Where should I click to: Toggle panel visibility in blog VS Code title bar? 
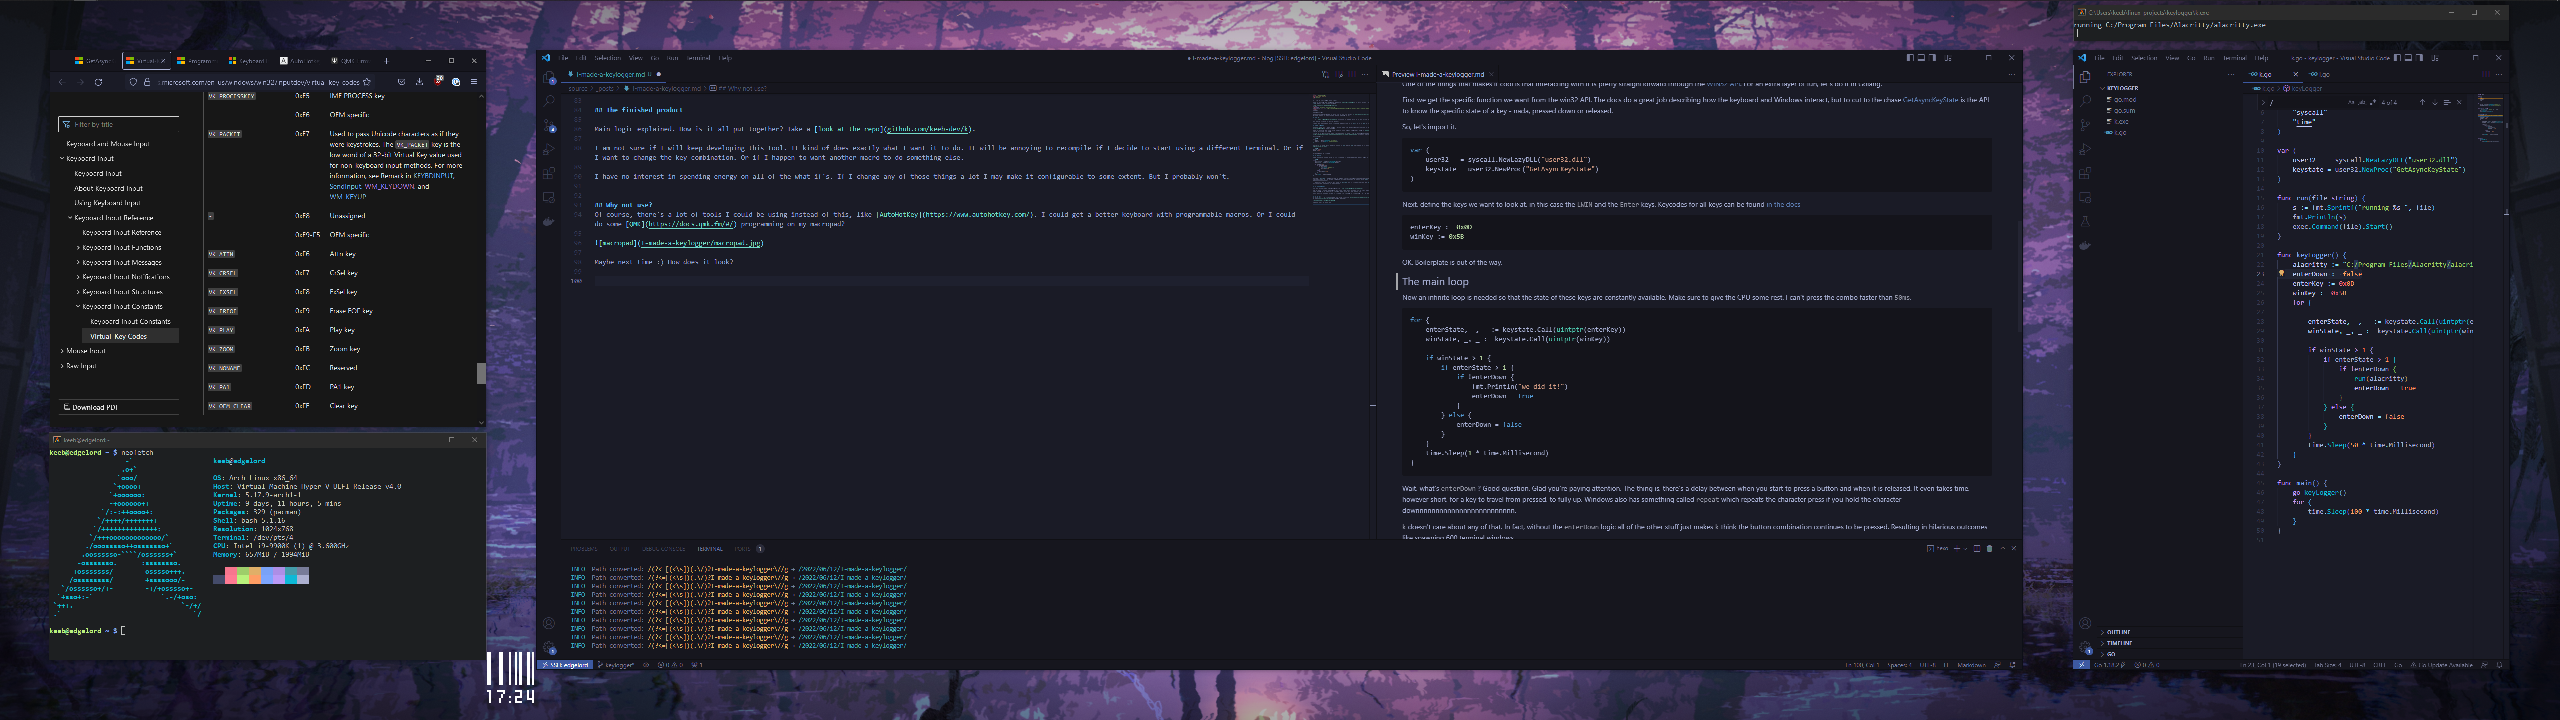[1921, 58]
